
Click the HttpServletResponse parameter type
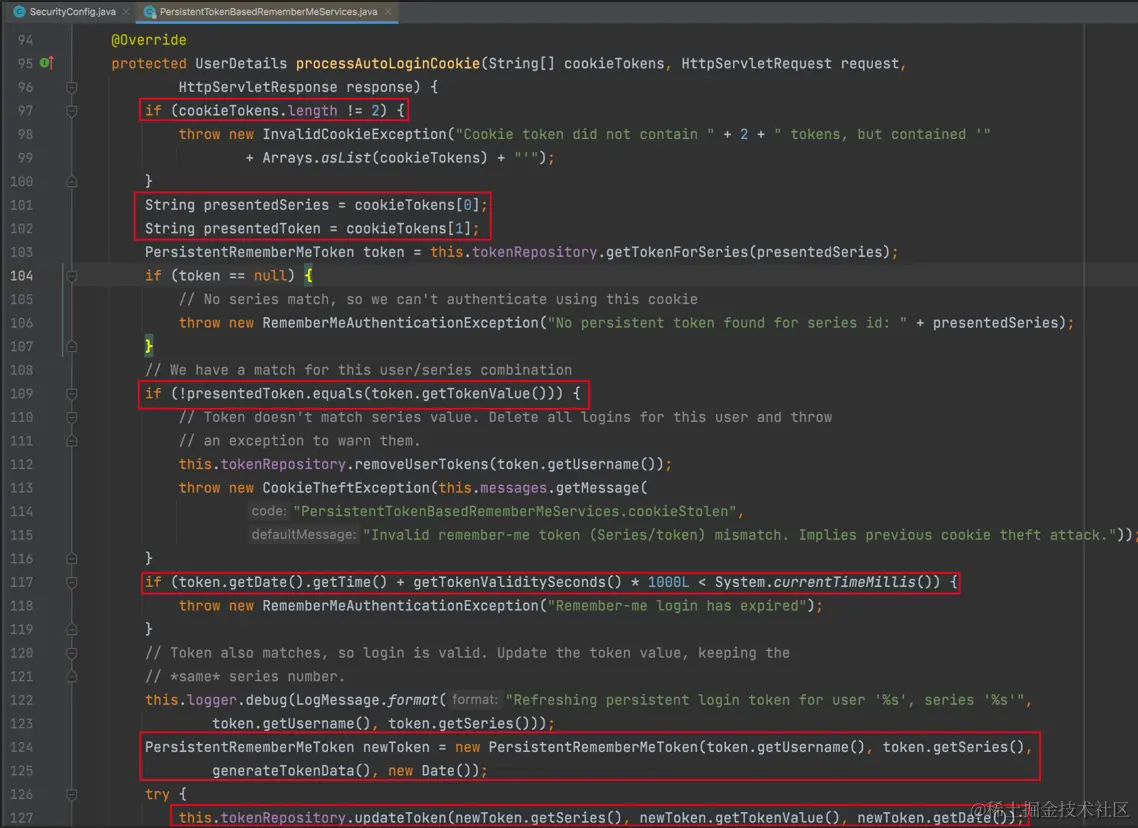click(258, 87)
